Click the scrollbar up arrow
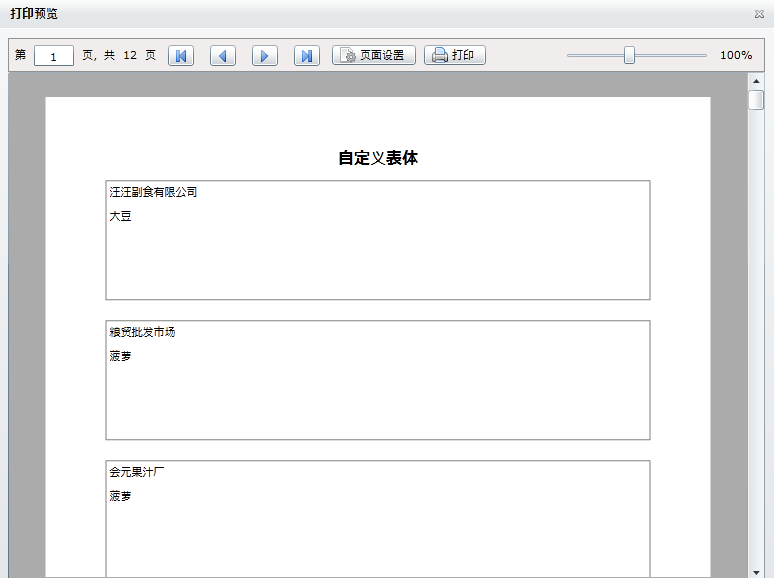 pos(756,81)
